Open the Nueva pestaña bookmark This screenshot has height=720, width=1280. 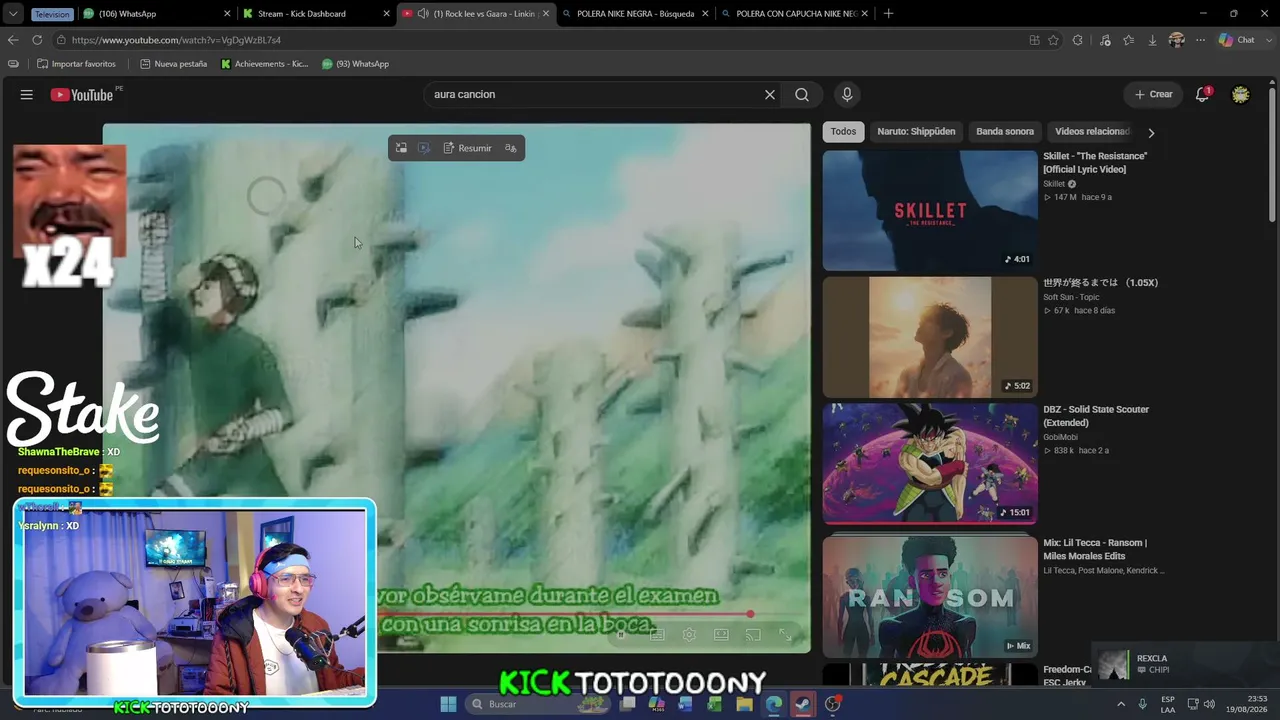(x=173, y=64)
